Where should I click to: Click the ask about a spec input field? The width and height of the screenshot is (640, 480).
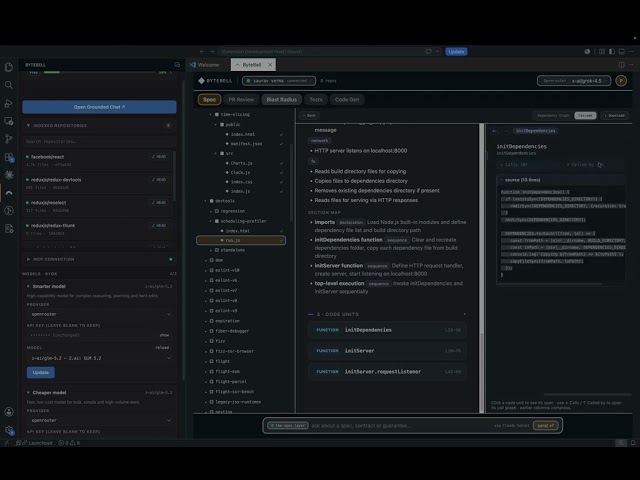(x=398, y=426)
